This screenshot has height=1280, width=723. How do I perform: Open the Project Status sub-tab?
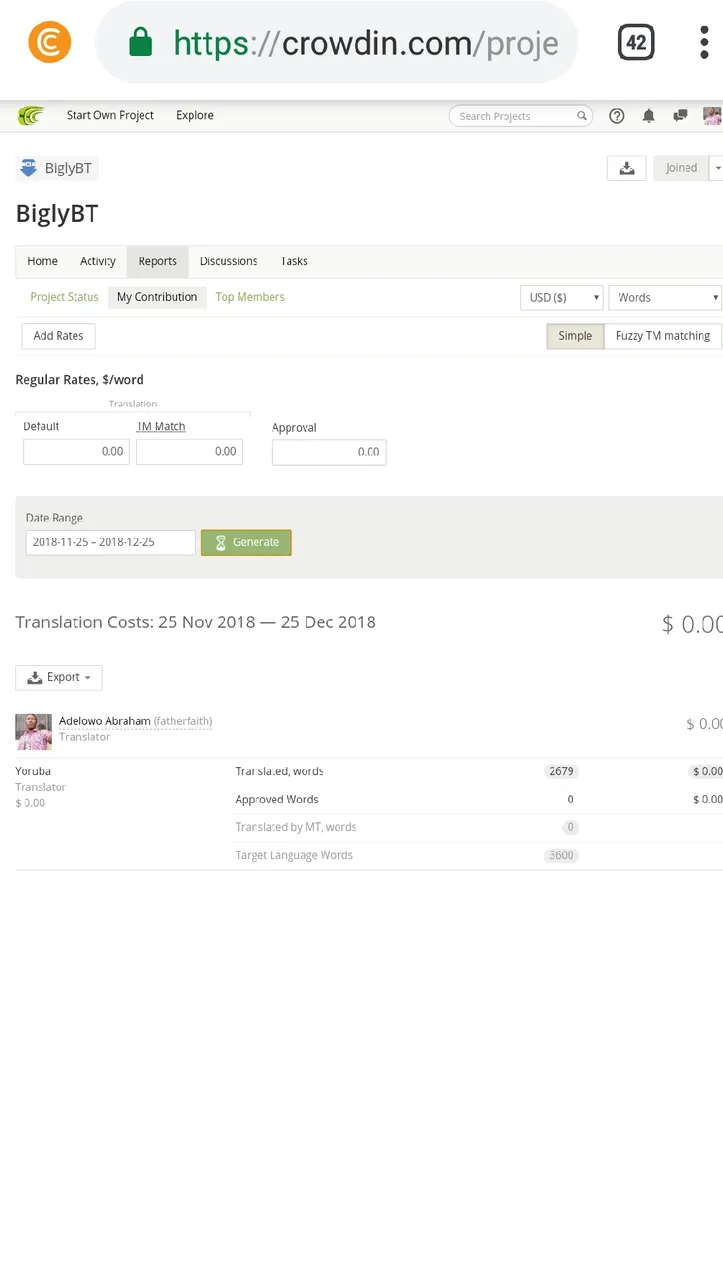coord(64,297)
